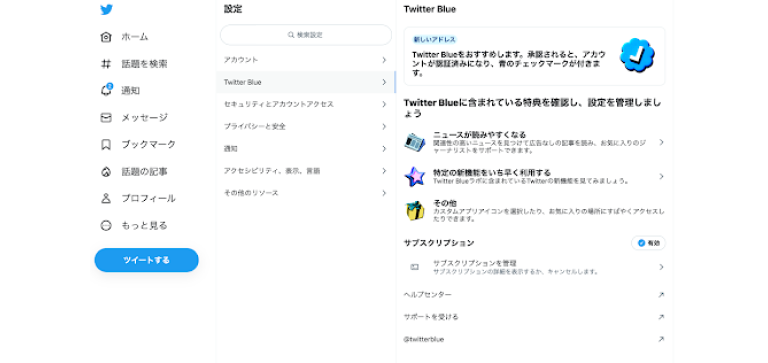Viewport: 768px width, 363px height.
Task: Open 話題を検索 in the sidebar
Action: click(144, 64)
